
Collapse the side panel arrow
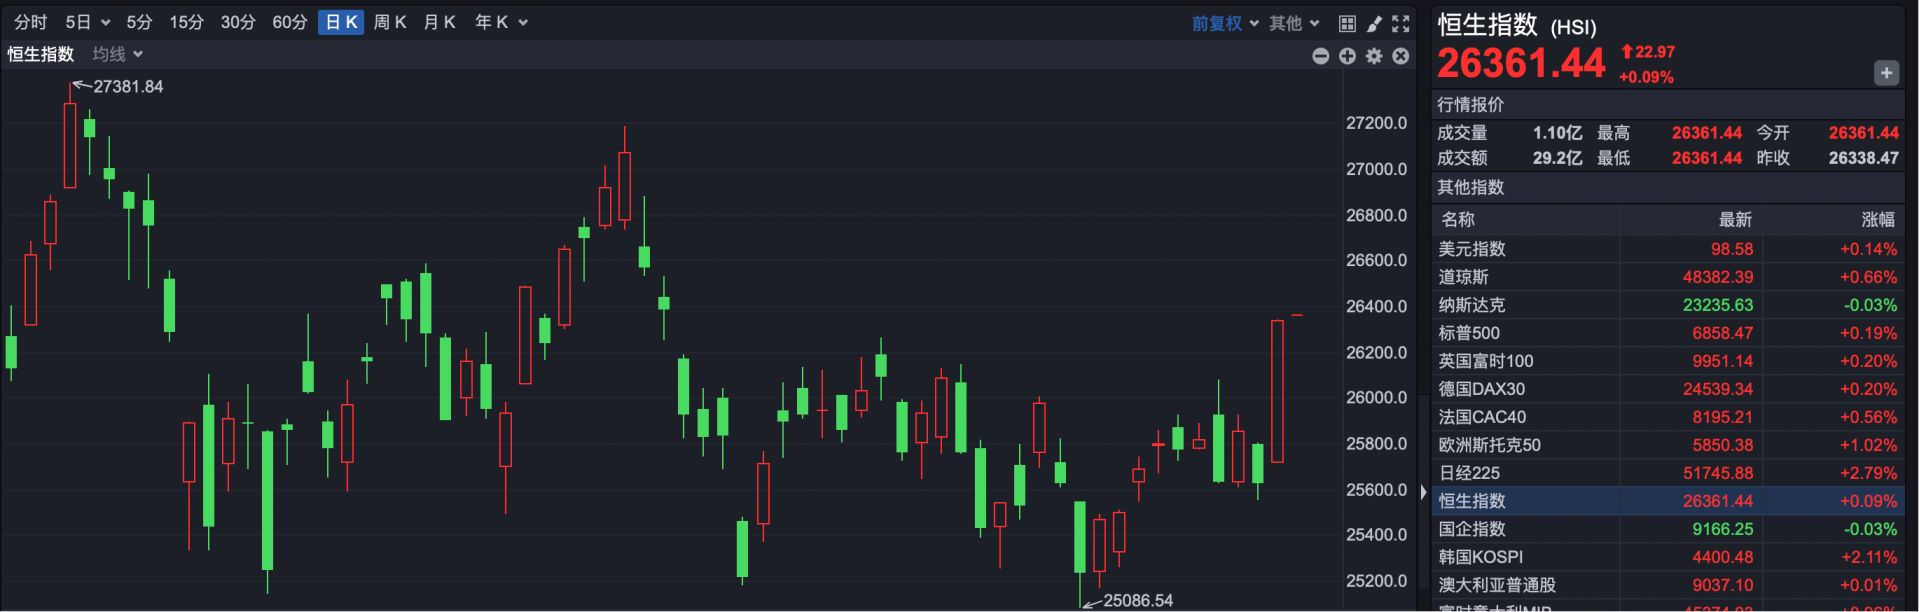pos(1423,492)
